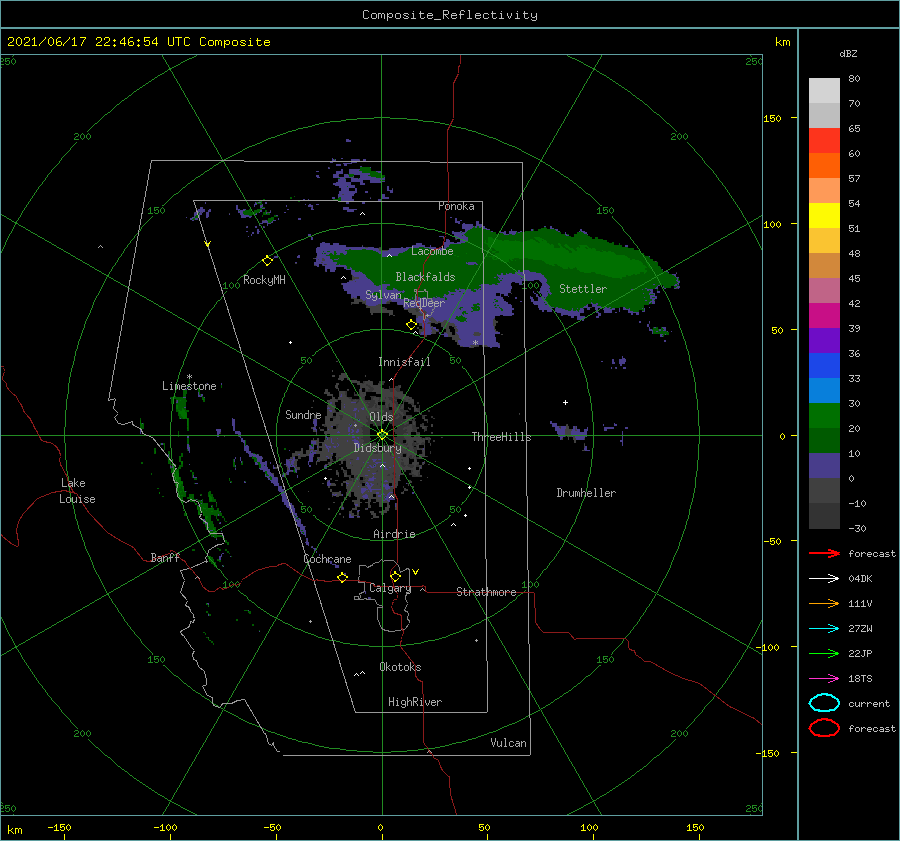
Task: Click the 20 dBZ green color swatch
Action: 824,416
